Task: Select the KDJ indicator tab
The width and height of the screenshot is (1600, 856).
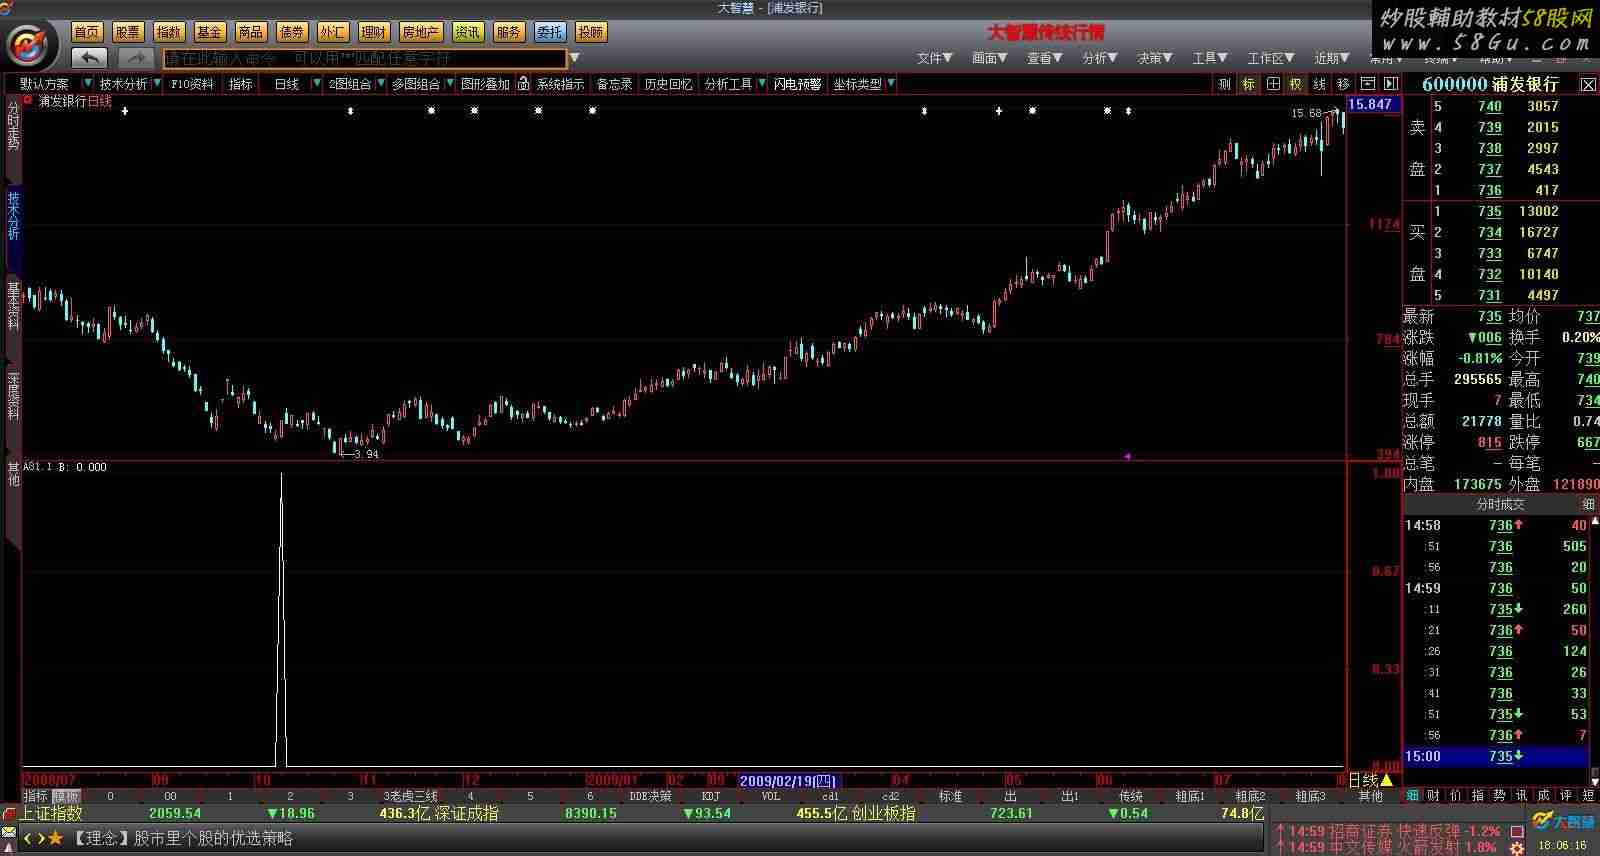Action: click(710, 796)
